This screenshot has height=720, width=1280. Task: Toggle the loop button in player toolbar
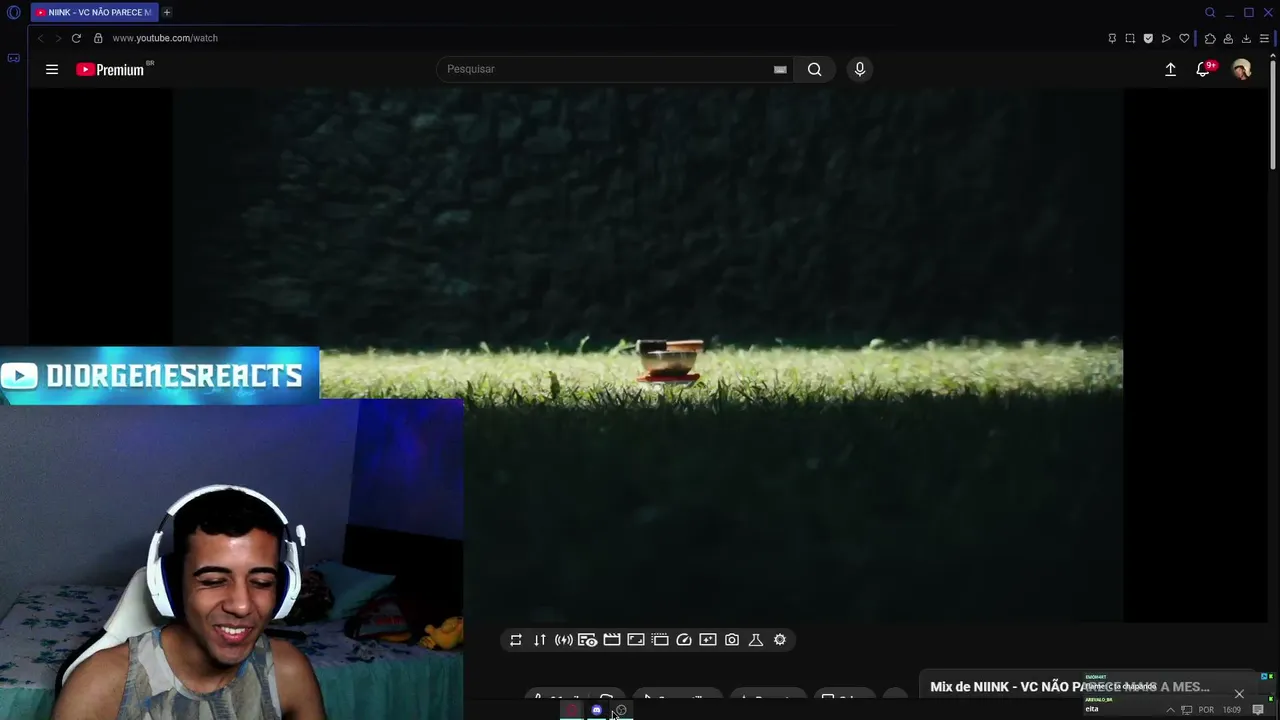tap(516, 640)
